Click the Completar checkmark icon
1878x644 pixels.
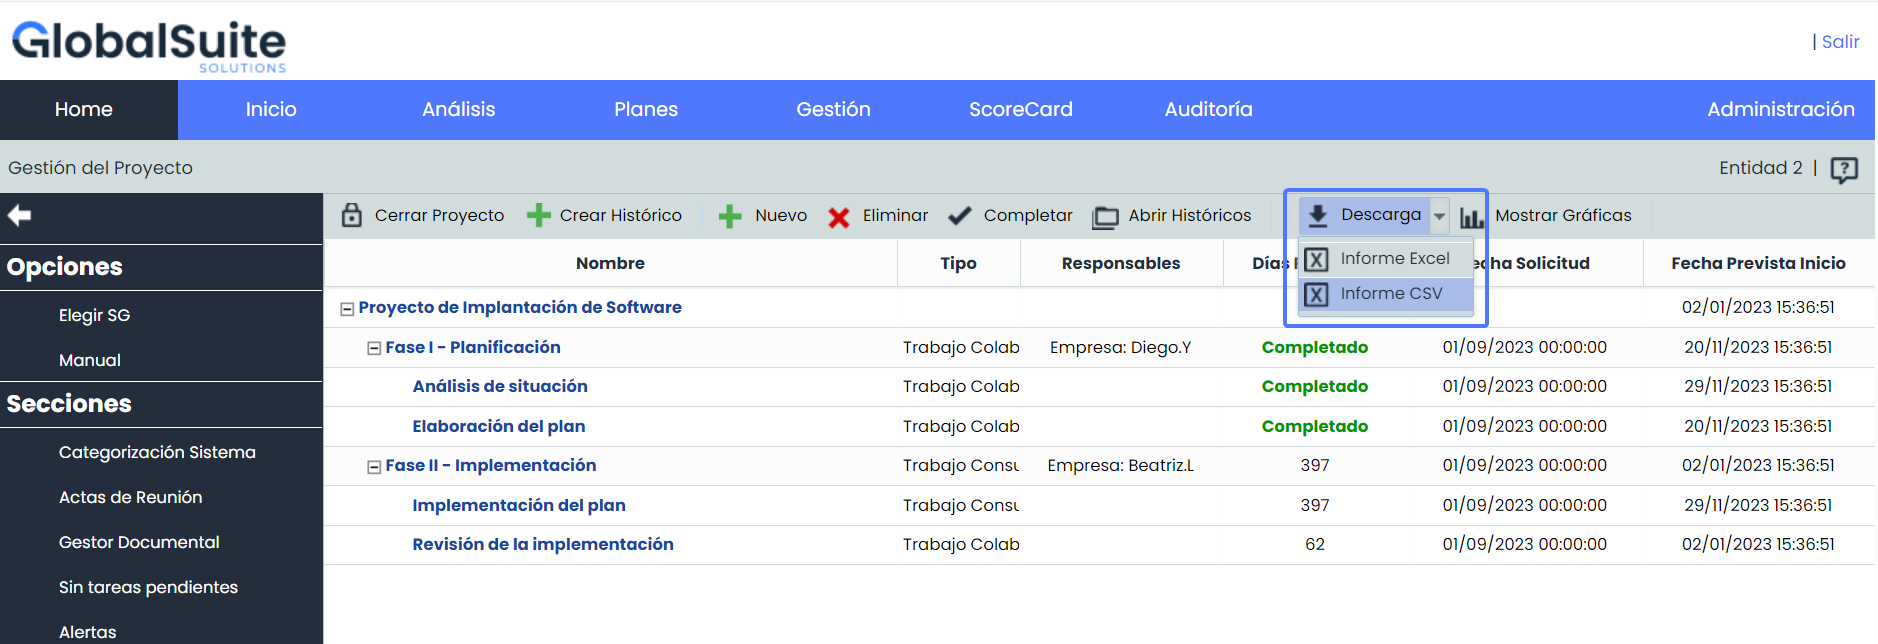[960, 215]
